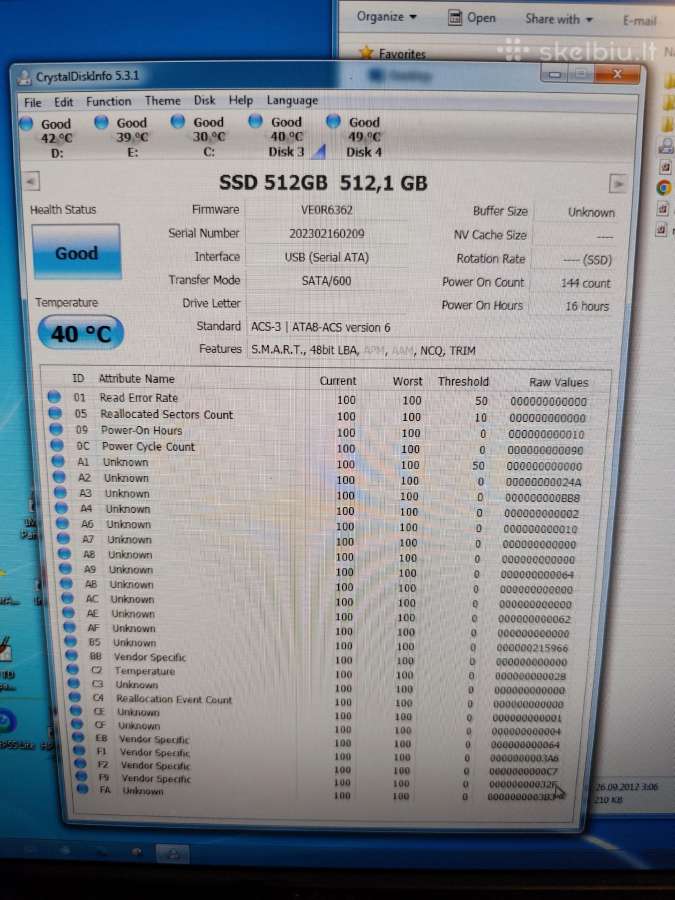Open the Share with dropdown in Explorer
This screenshot has height=900, width=675.
pos(558,19)
